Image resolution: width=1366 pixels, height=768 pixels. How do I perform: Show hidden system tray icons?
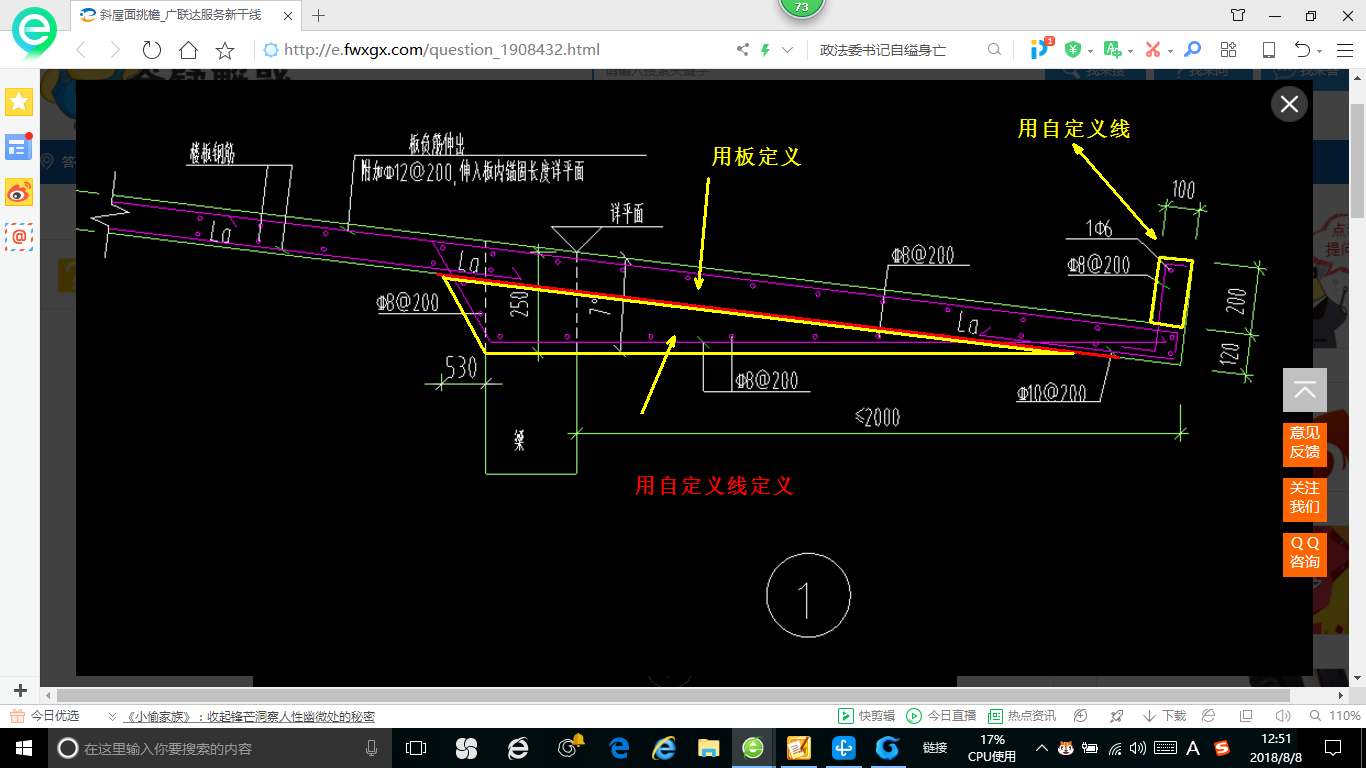coord(1041,748)
